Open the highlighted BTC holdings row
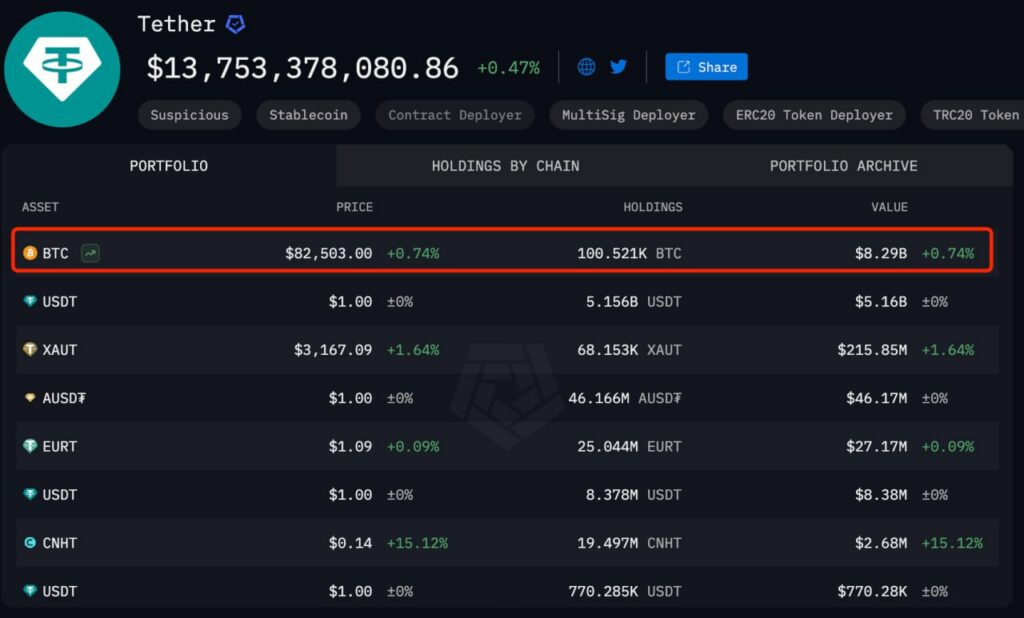This screenshot has height=618, width=1024. [500, 253]
